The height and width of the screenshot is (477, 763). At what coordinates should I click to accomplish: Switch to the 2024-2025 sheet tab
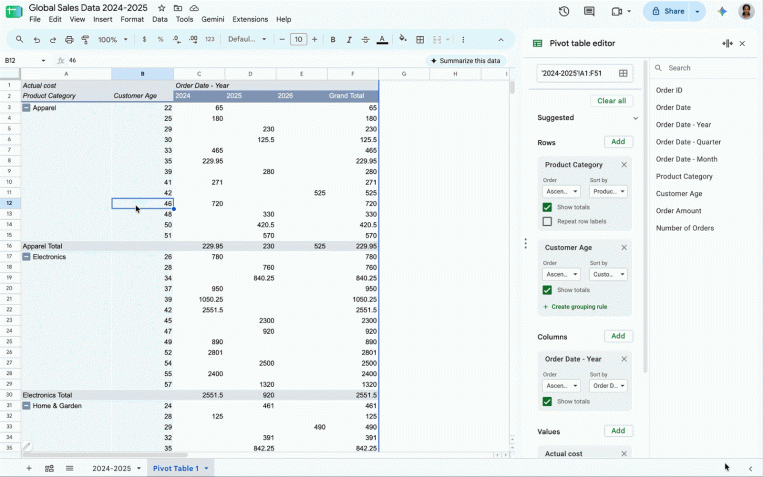(111, 468)
